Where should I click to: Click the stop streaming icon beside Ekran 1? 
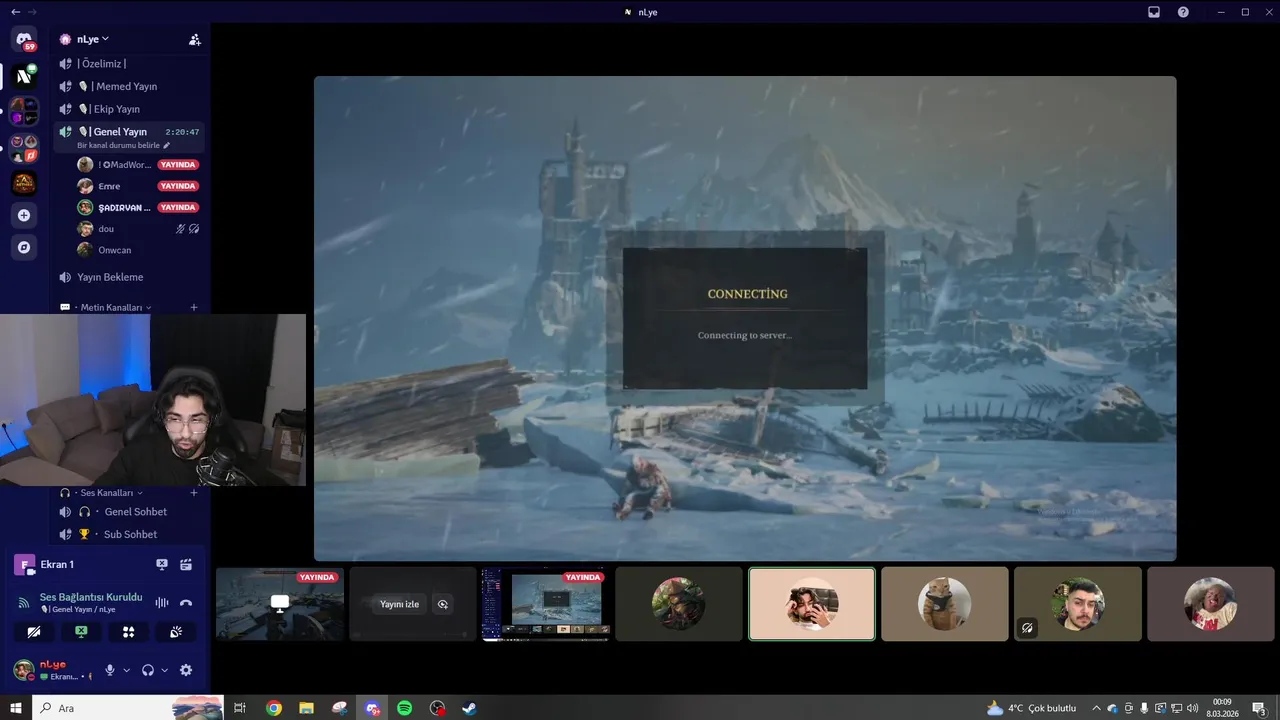(162, 564)
